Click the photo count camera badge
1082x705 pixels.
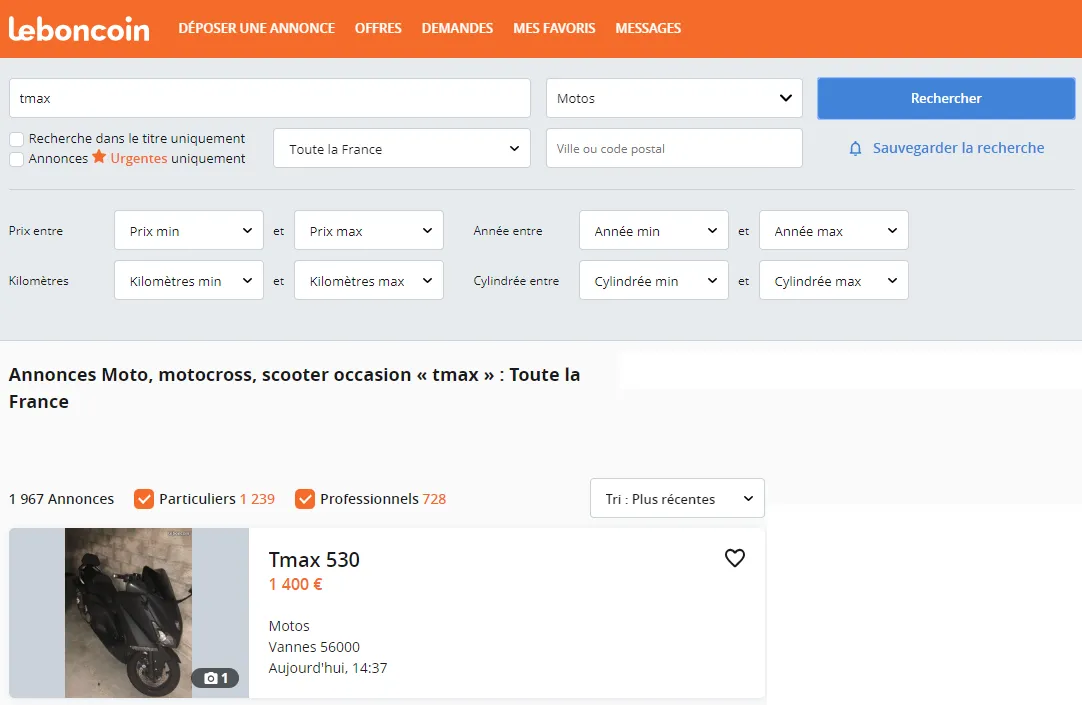pos(215,678)
